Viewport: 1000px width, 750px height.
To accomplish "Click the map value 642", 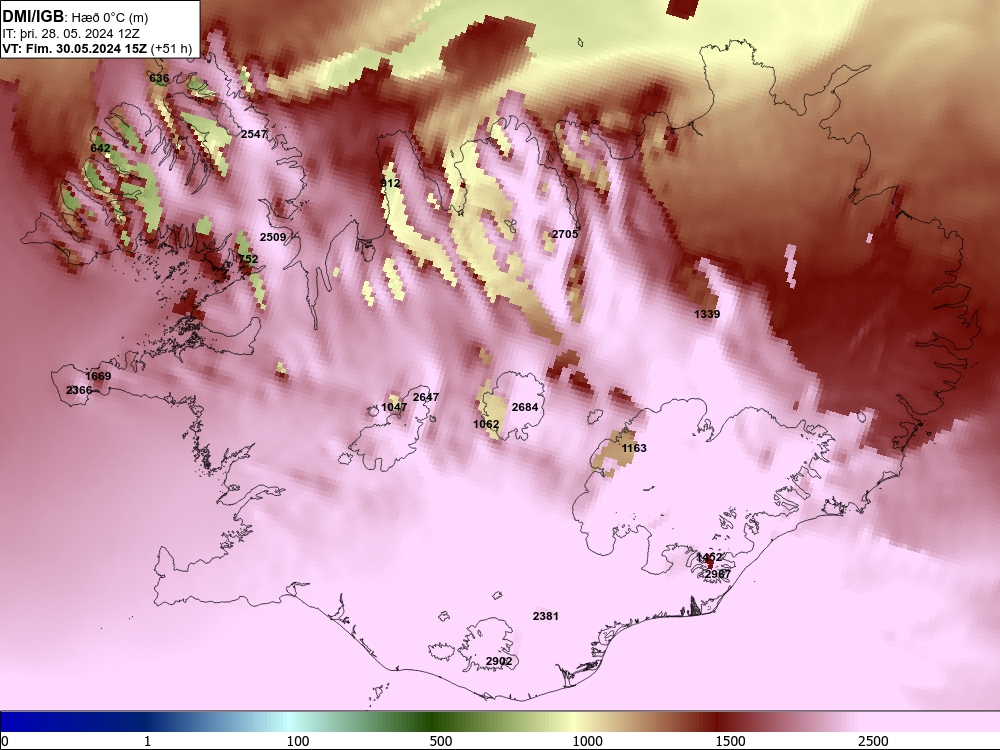I will point(100,148).
